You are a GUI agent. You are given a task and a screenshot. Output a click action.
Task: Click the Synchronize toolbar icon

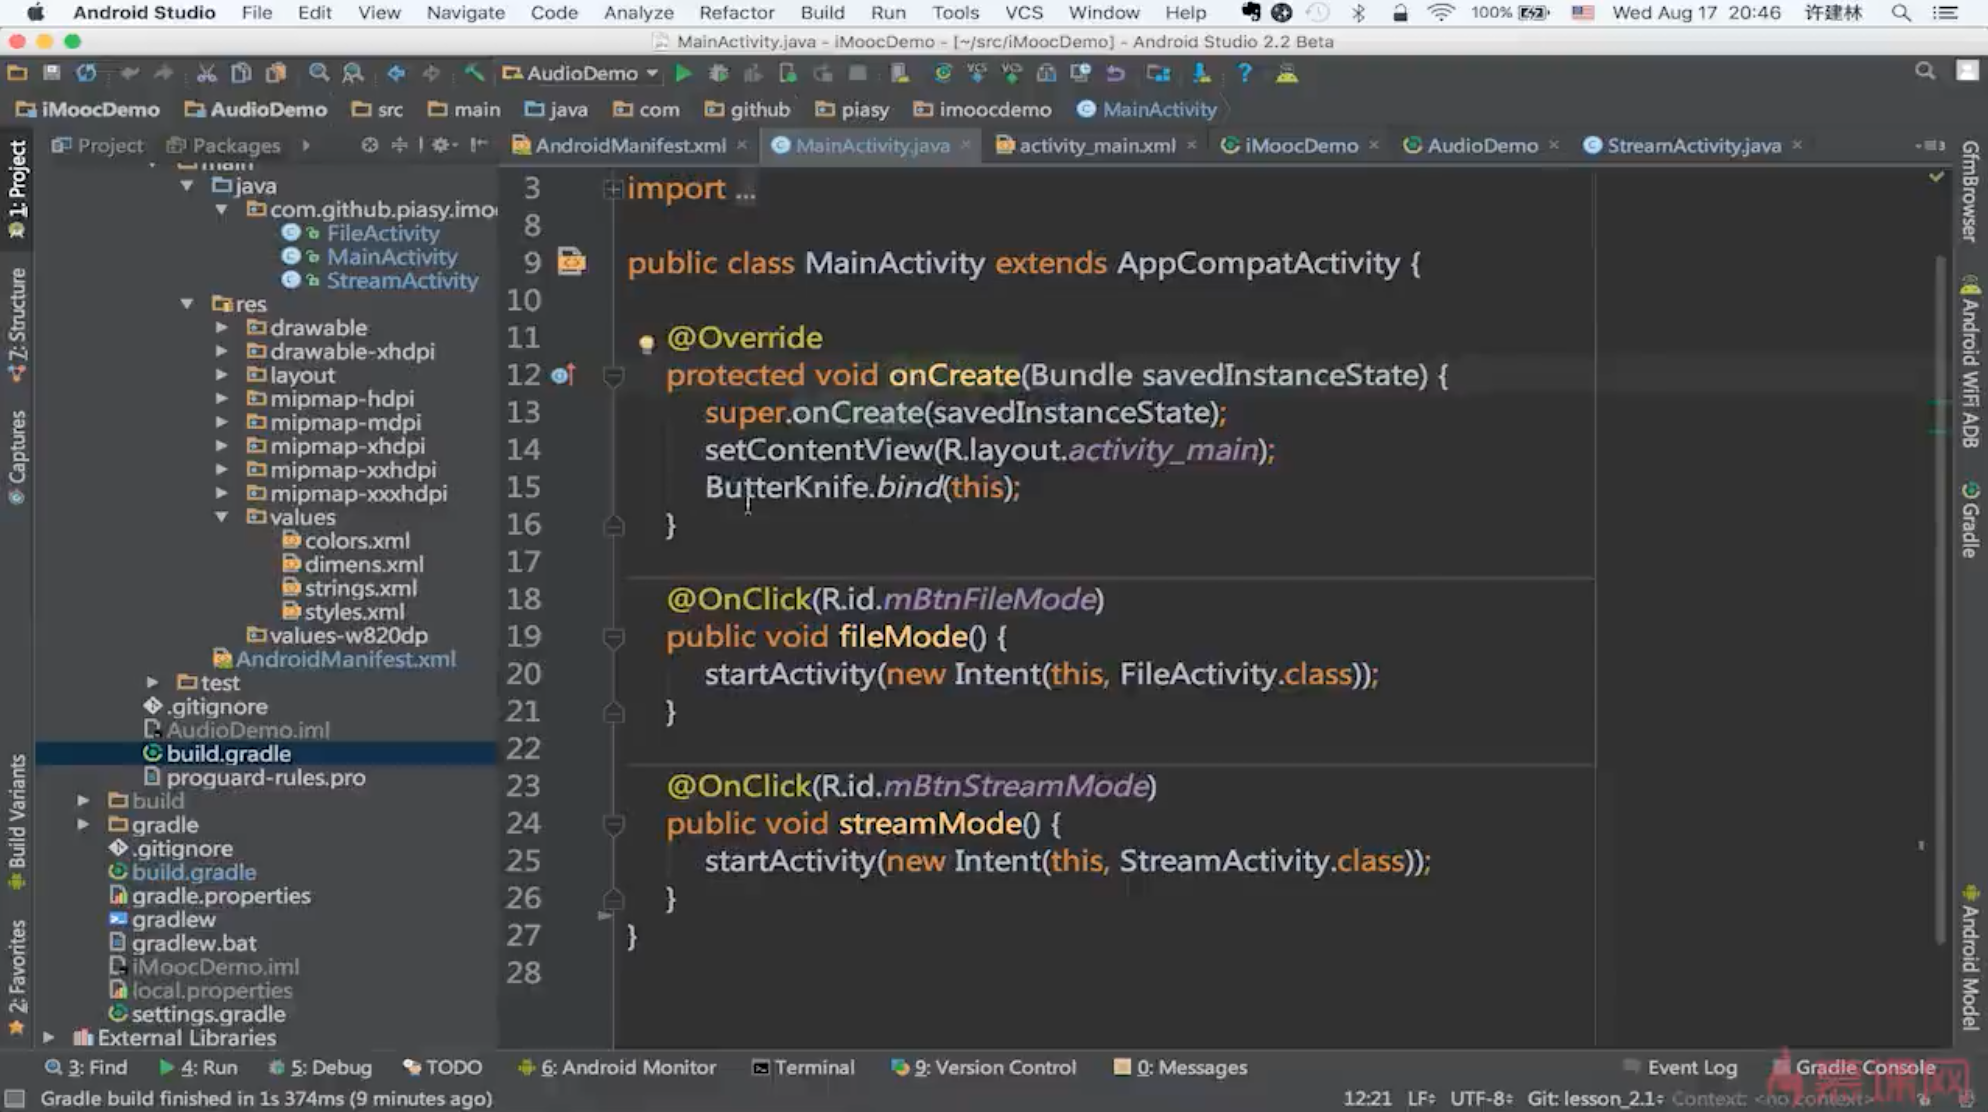(87, 73)
